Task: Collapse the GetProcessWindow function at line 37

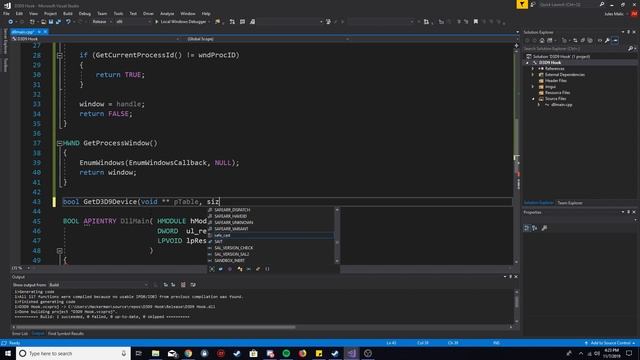Action: tap(60, 143)
